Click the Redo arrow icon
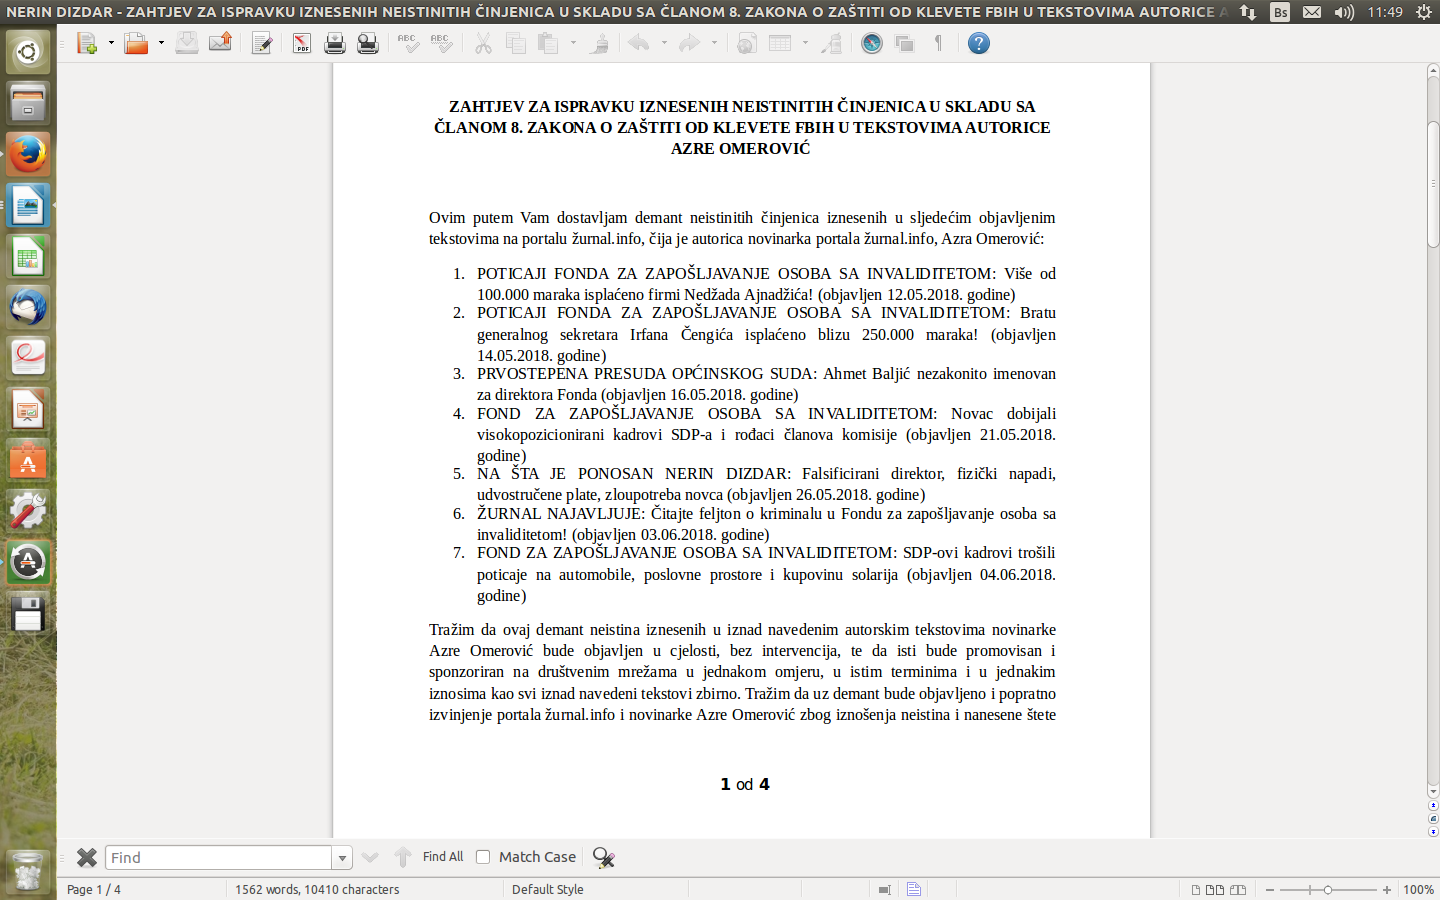Viewport: 1440px width, 900px height. 689,43
